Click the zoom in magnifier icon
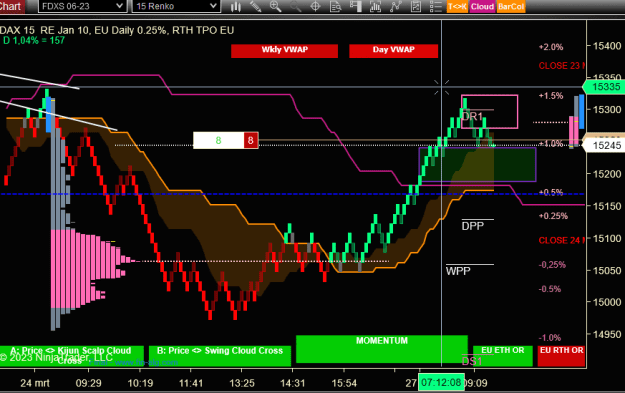The height and width of the screenshot is (393, 625). [275, 6]
